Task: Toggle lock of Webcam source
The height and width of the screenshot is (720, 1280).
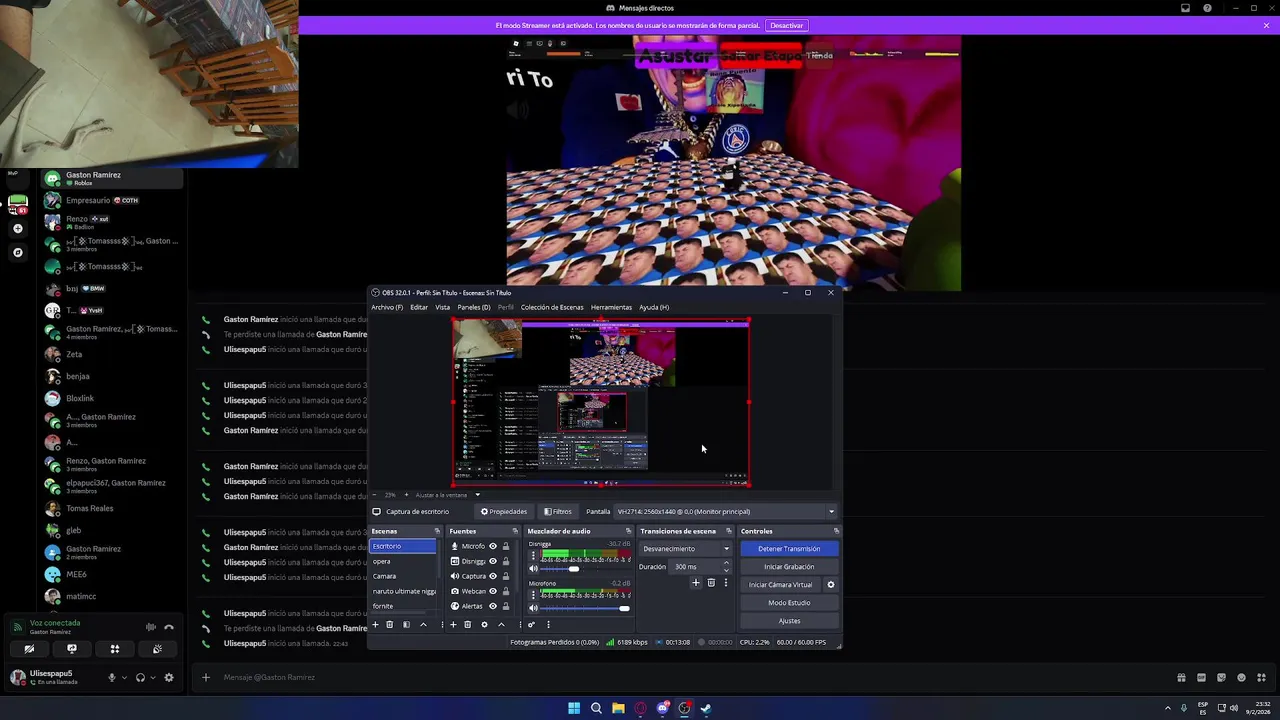Action: pyautogui.click(x=505, y=591)
